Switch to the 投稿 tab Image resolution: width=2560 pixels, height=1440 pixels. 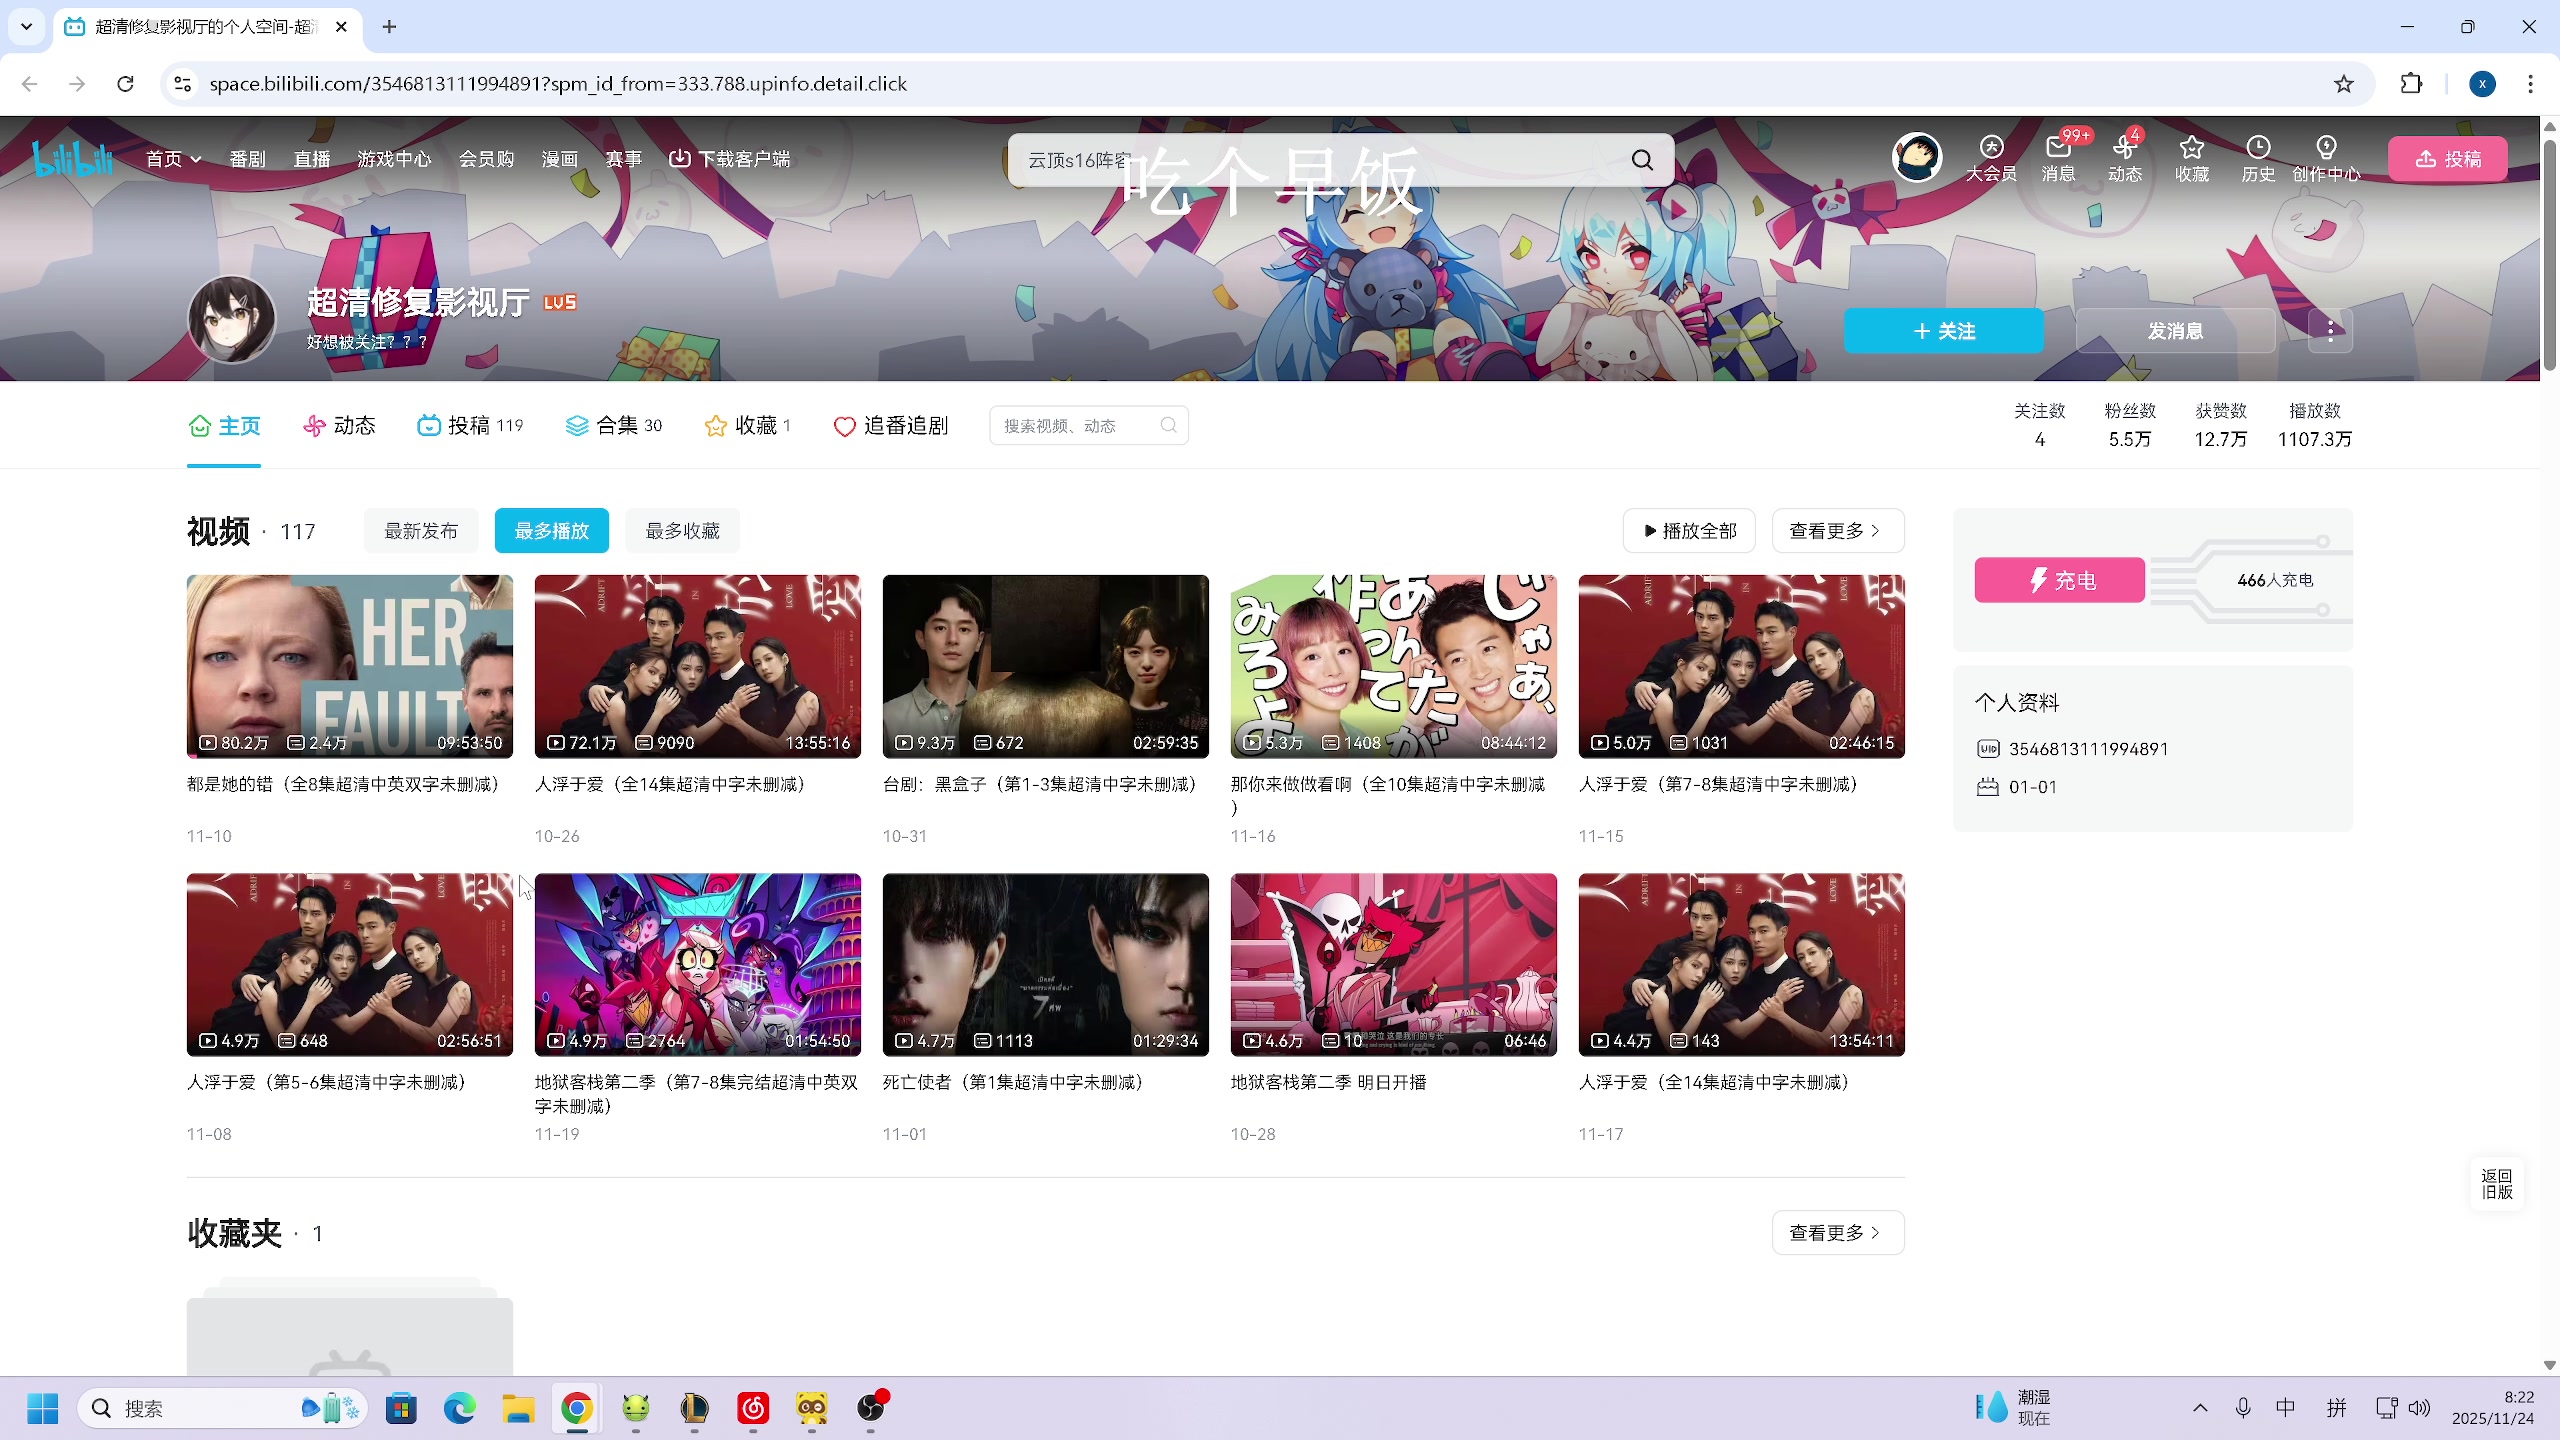point(469,426)
